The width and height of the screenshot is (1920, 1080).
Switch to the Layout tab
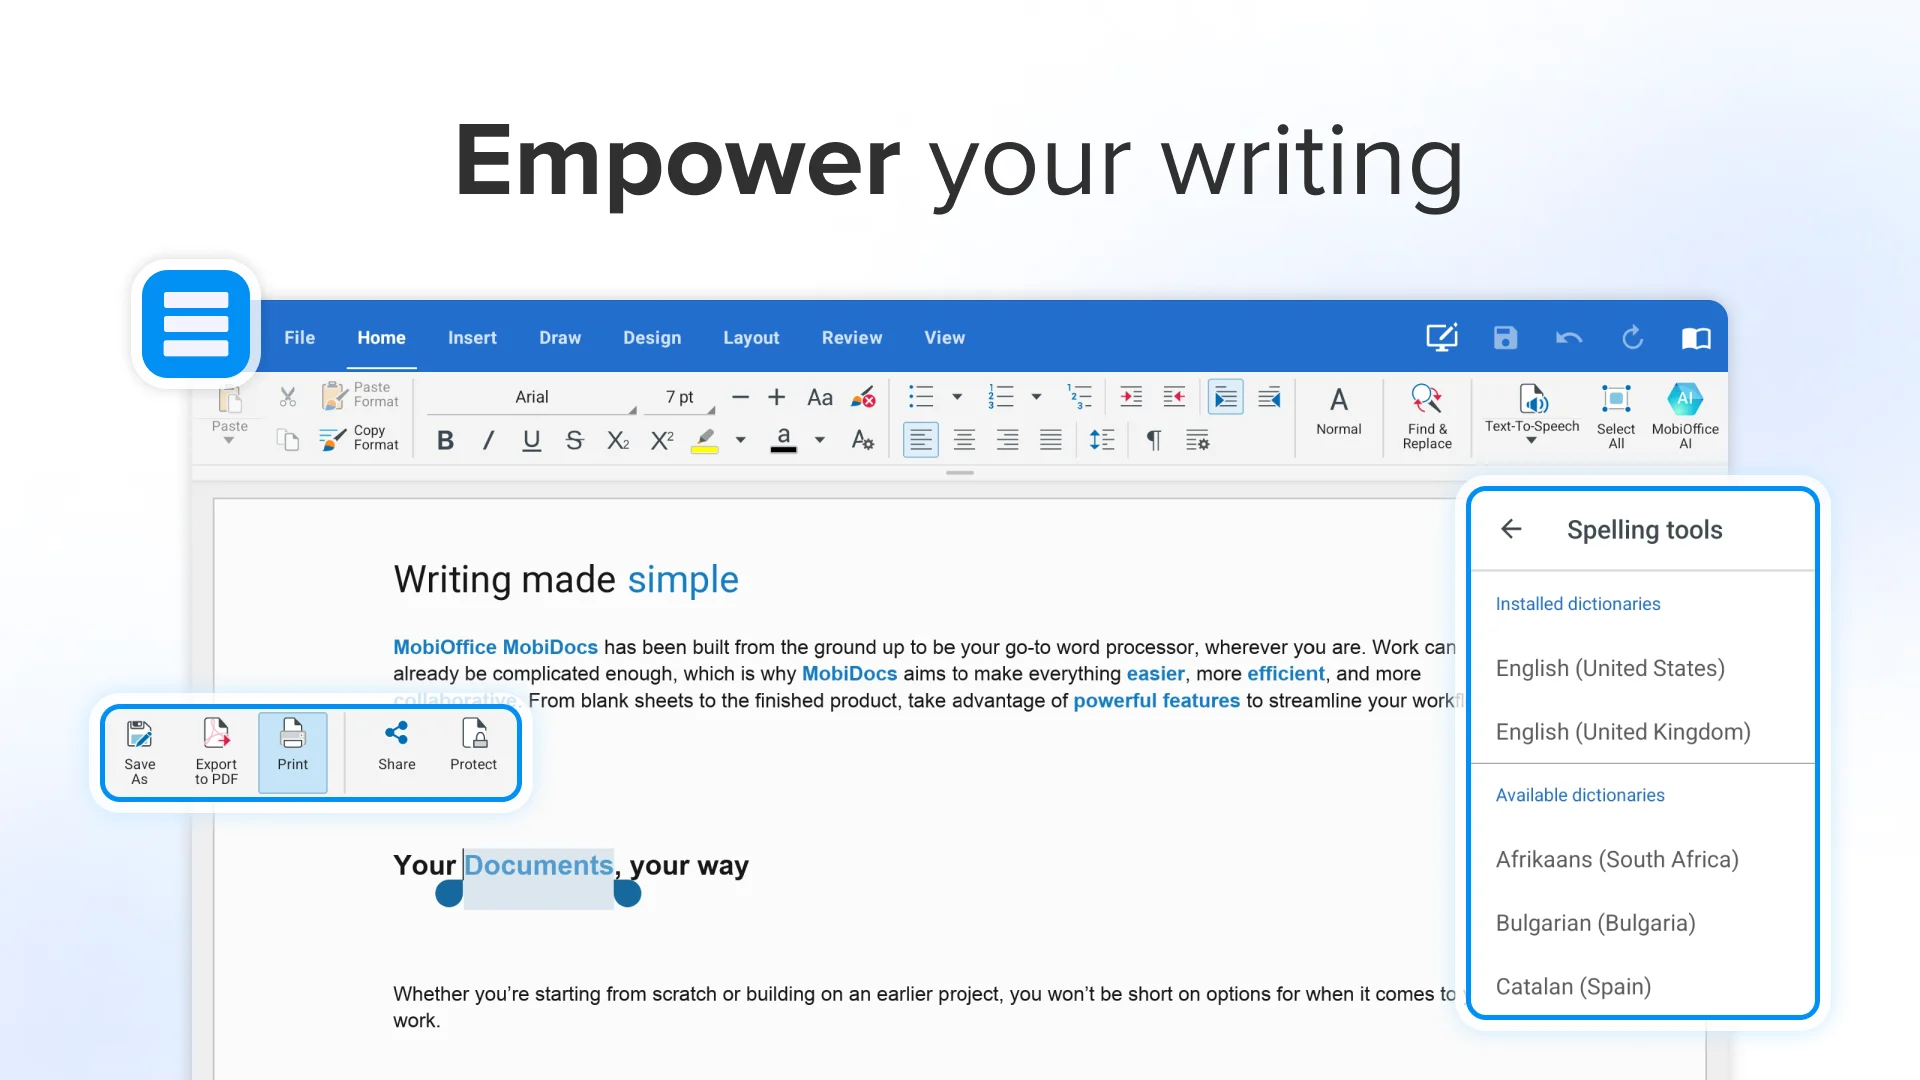(751, 338)
